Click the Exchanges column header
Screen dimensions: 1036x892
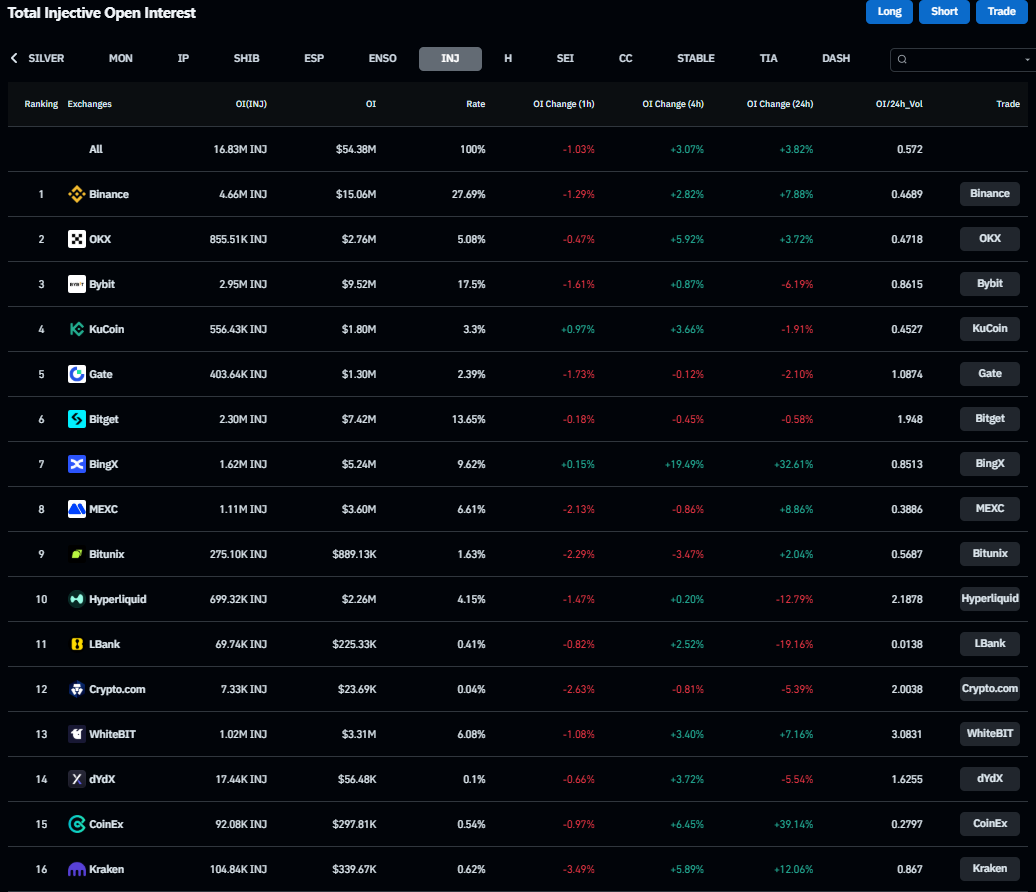pos(89,104)
